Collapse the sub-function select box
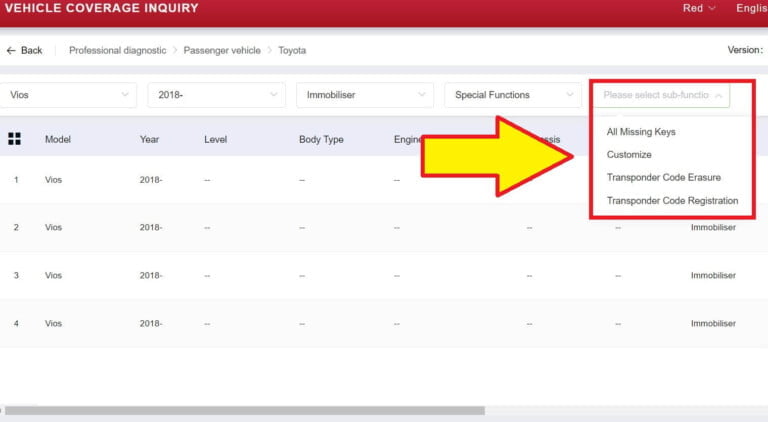Screen dimensions: 768x422 click(661, 95)
